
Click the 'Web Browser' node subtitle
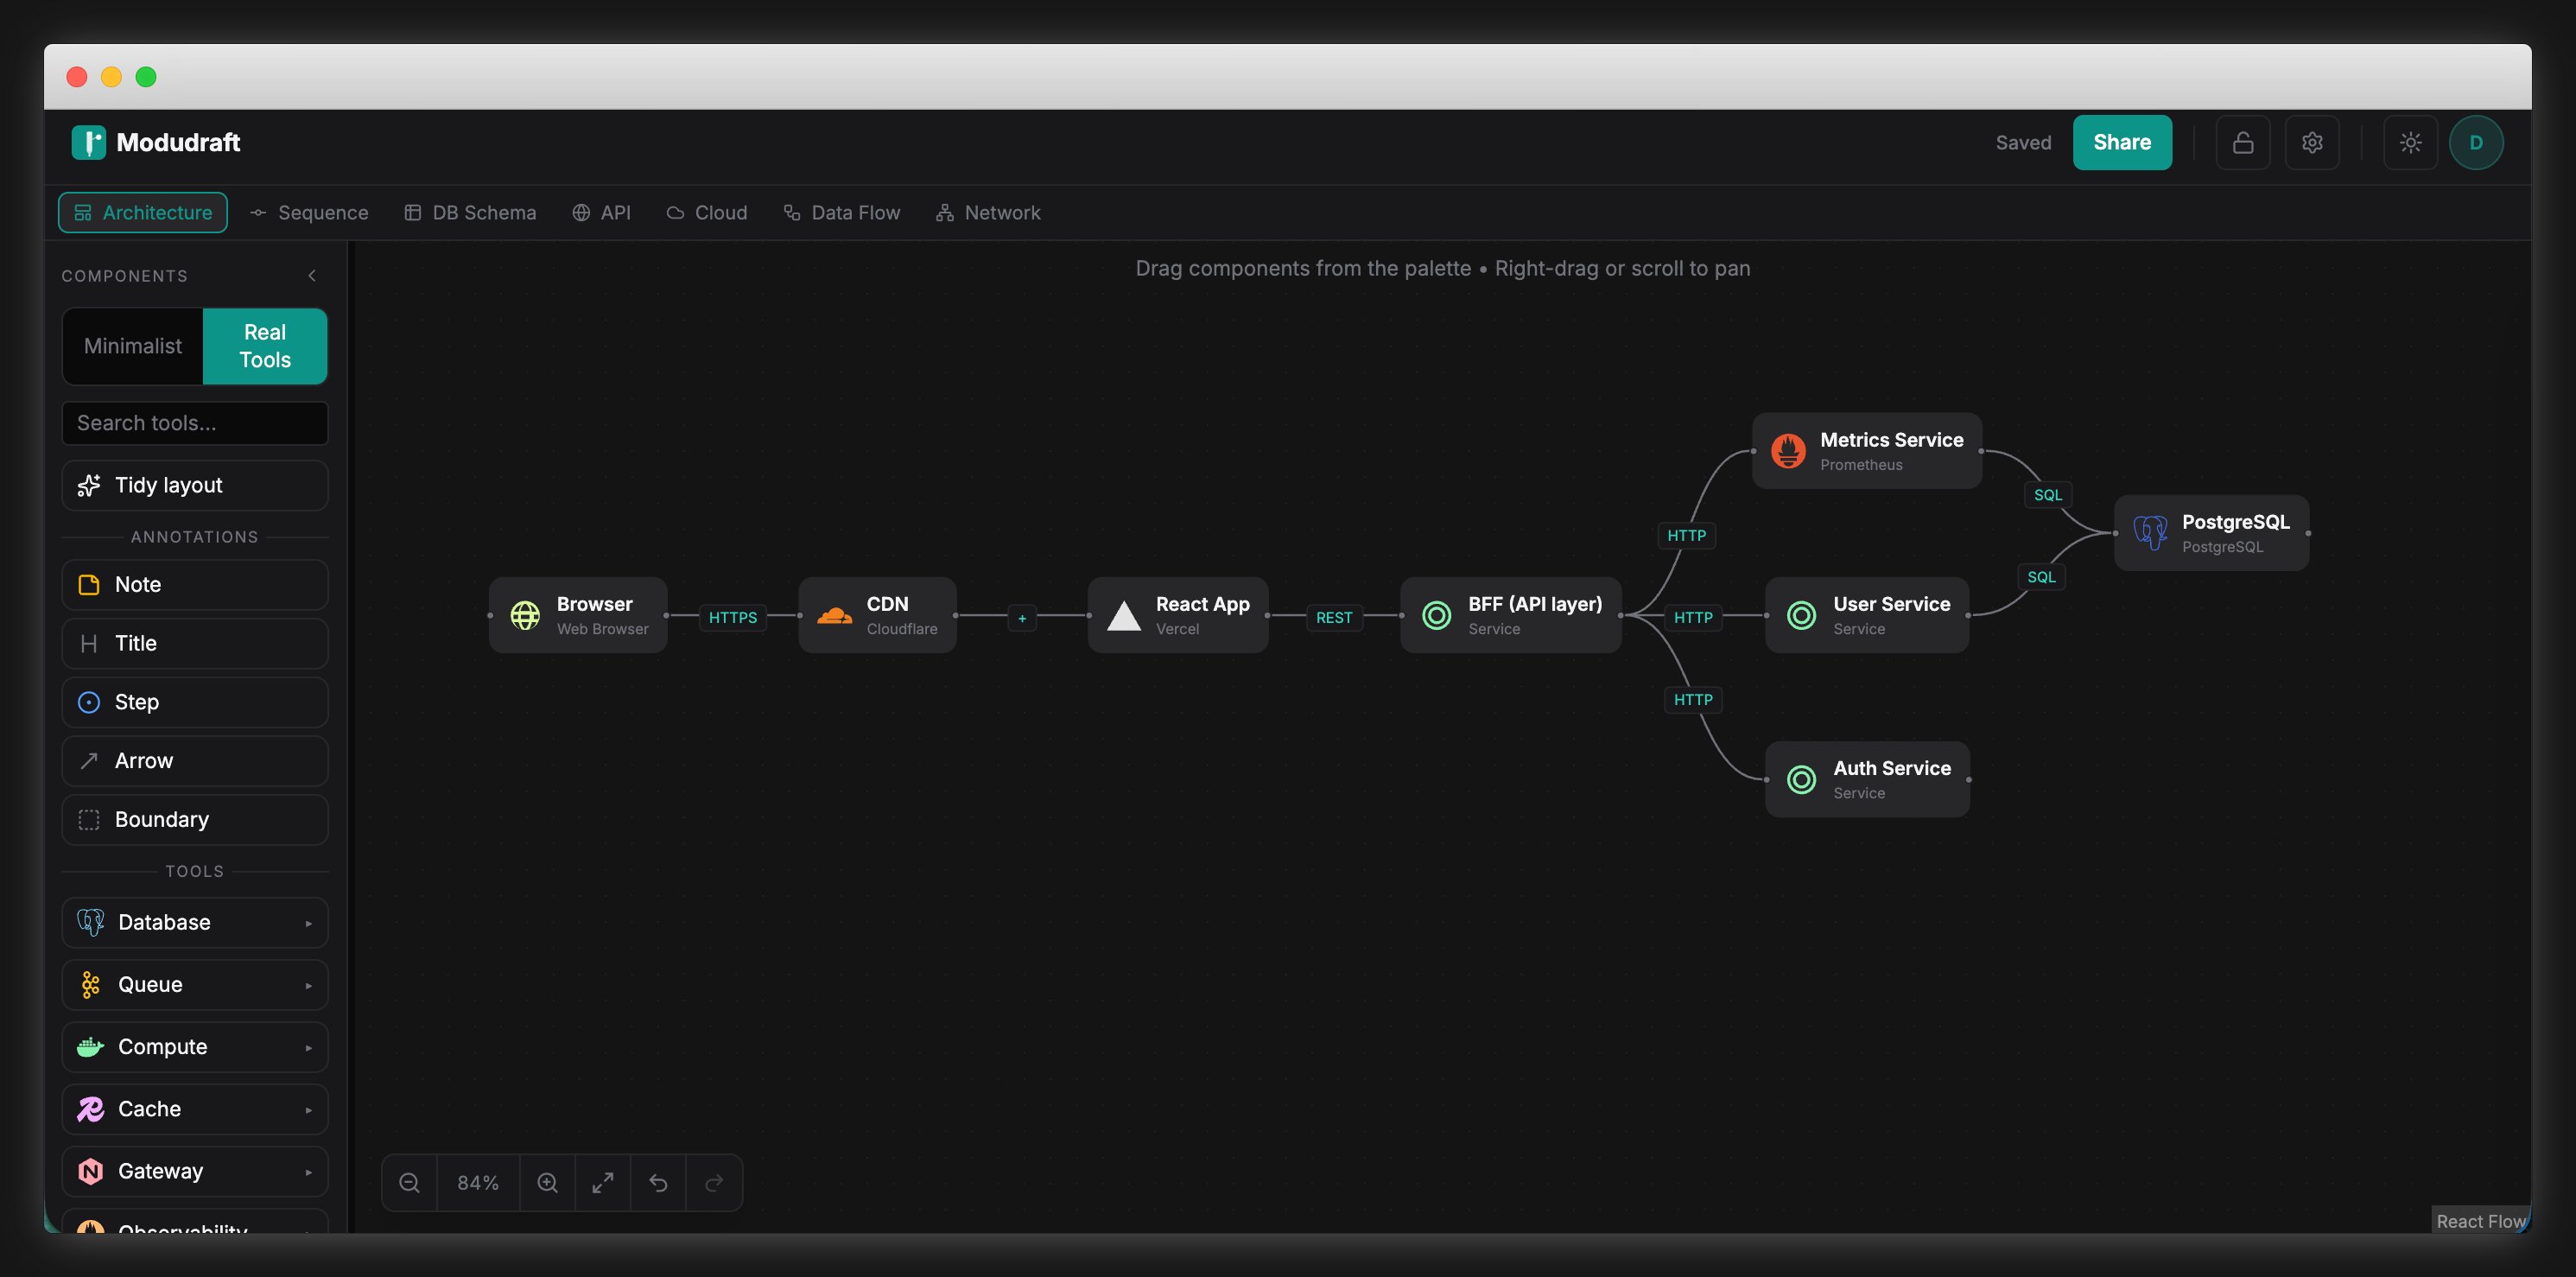603,629
